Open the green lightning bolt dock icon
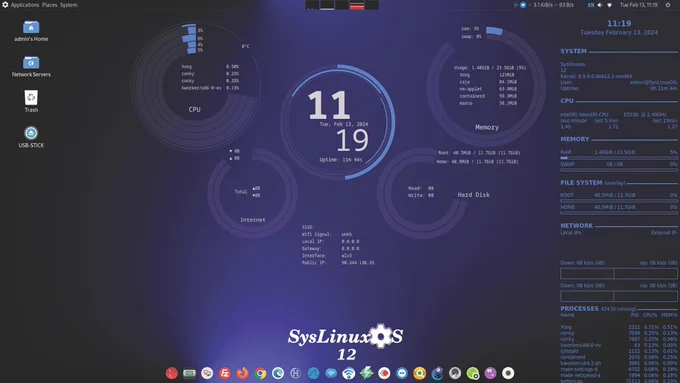Screen dimensions: 680x383 coord(366,373)
